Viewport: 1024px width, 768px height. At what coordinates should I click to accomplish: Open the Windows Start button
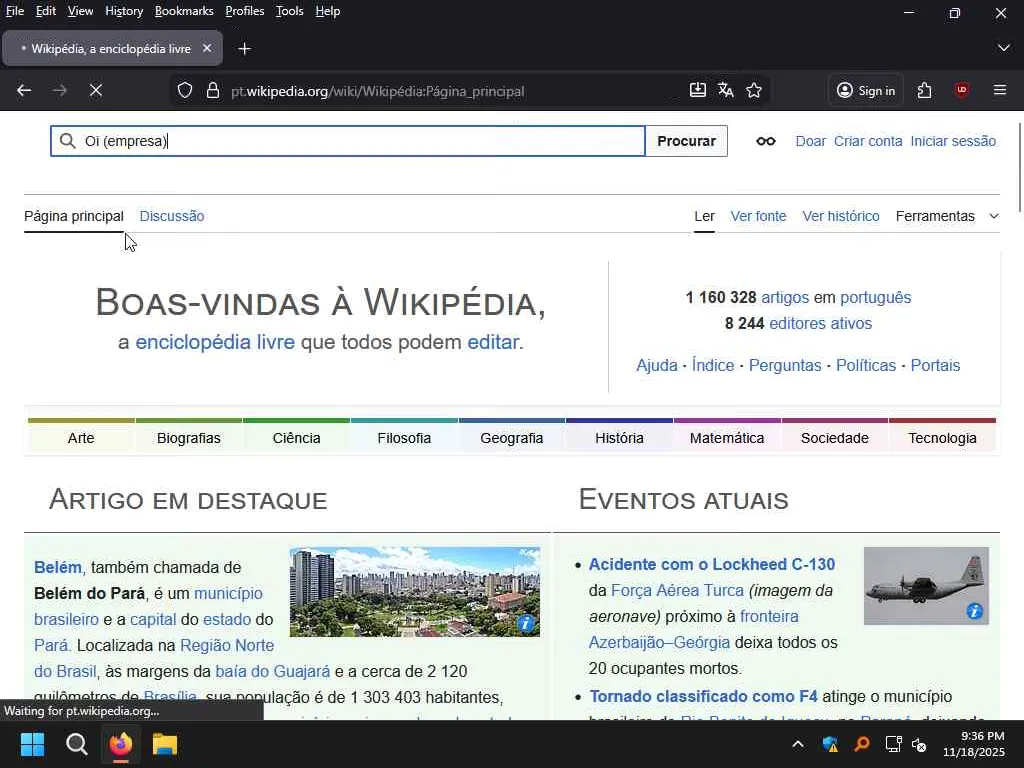pos(32,744)
